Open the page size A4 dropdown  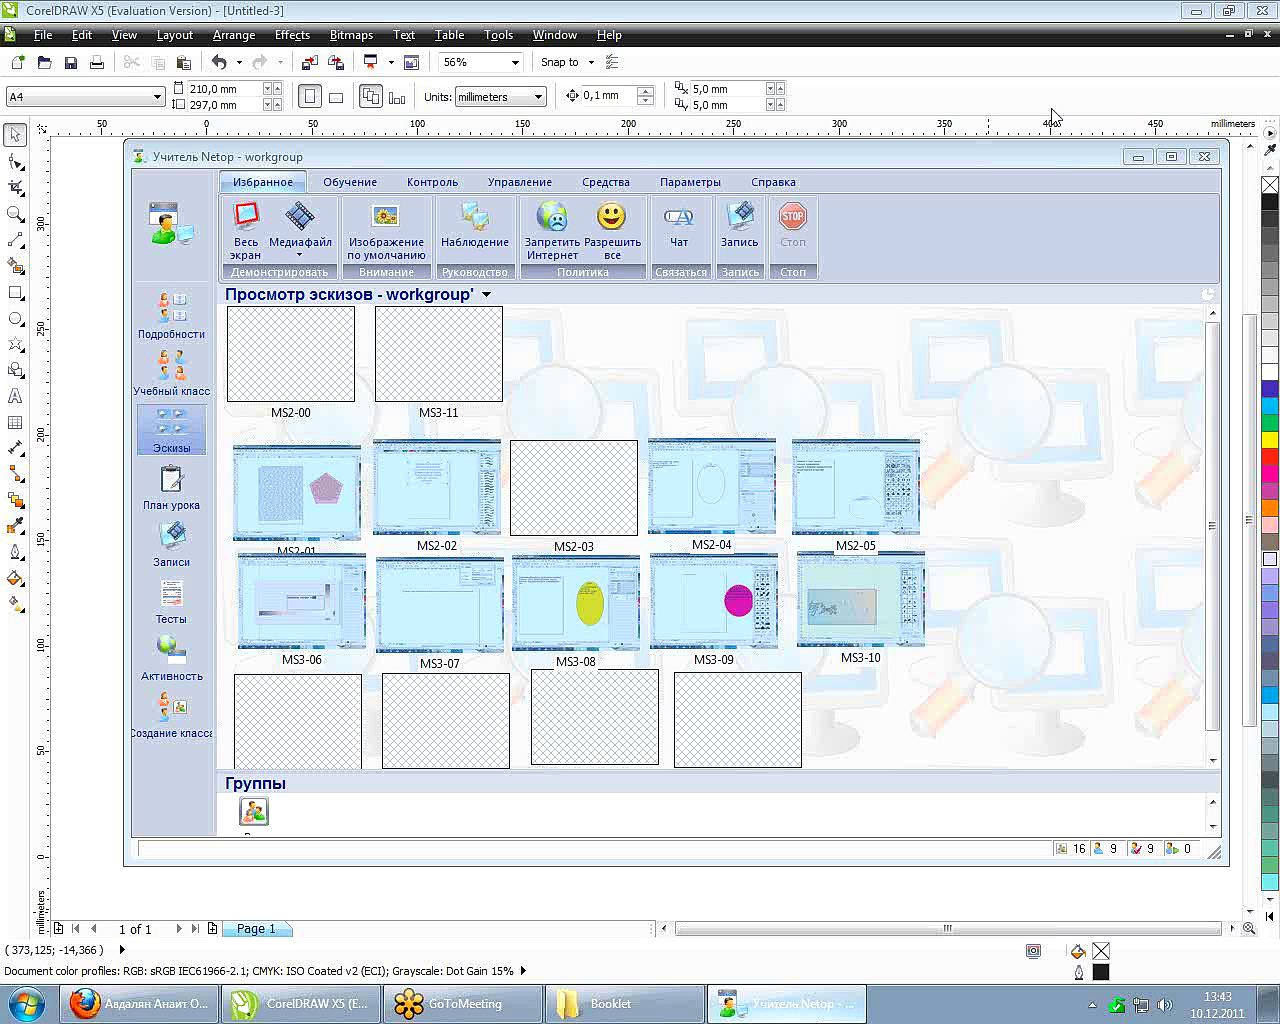pyautogui.click(x=157, y=97)
